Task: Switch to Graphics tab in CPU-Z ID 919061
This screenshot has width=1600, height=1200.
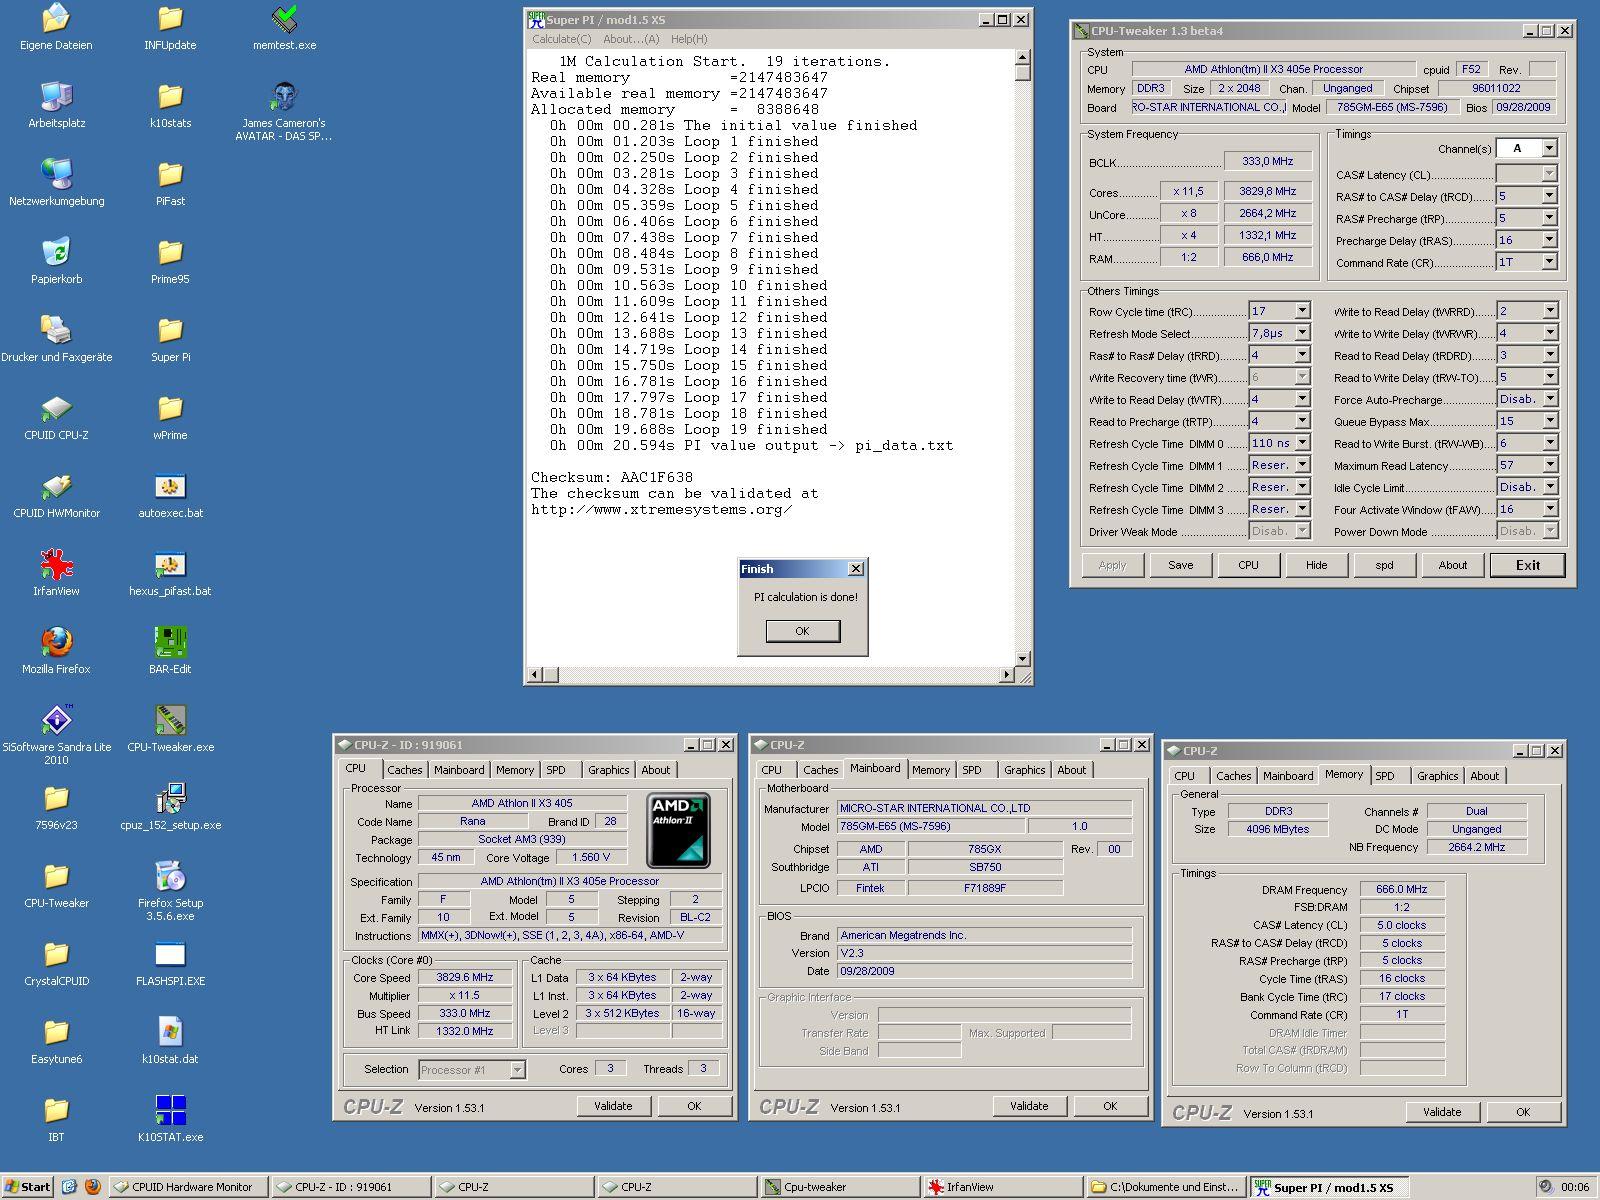Action: [608, 770]
